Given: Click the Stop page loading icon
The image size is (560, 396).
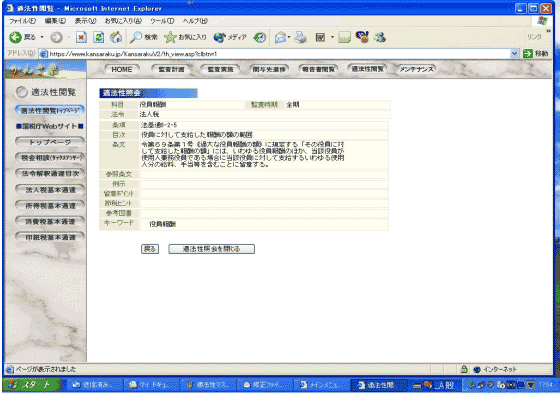Looking at the screenshot, I should pos(81,37).
